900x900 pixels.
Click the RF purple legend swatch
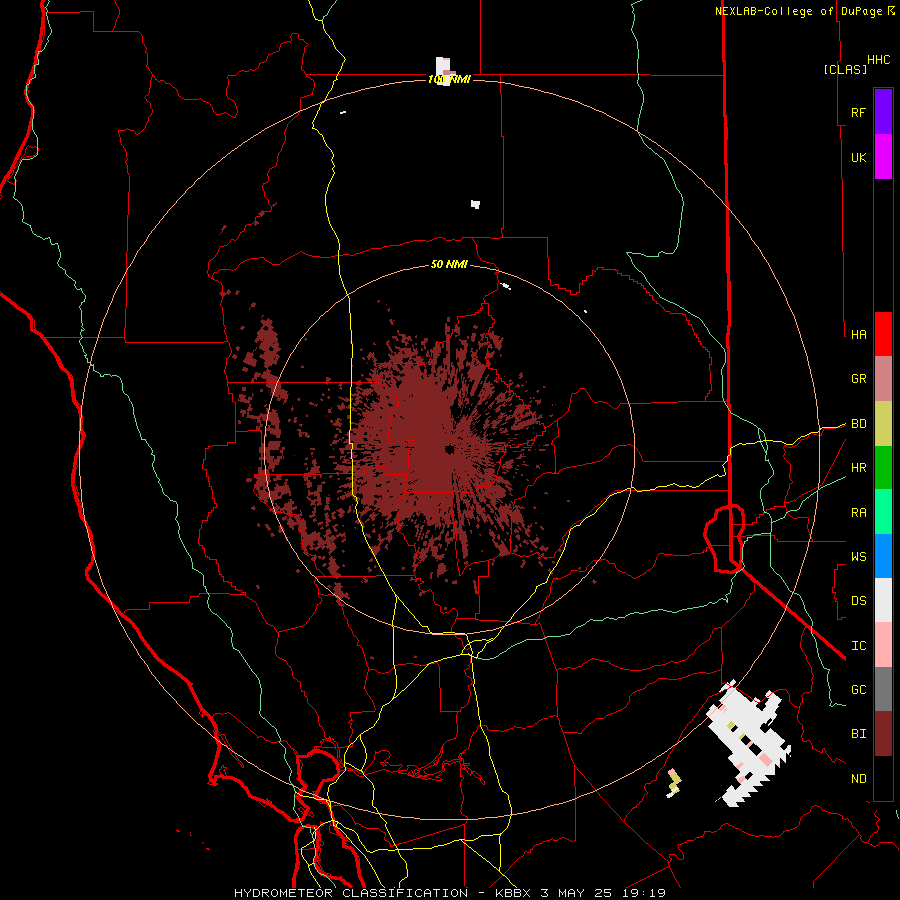(883, 112)
